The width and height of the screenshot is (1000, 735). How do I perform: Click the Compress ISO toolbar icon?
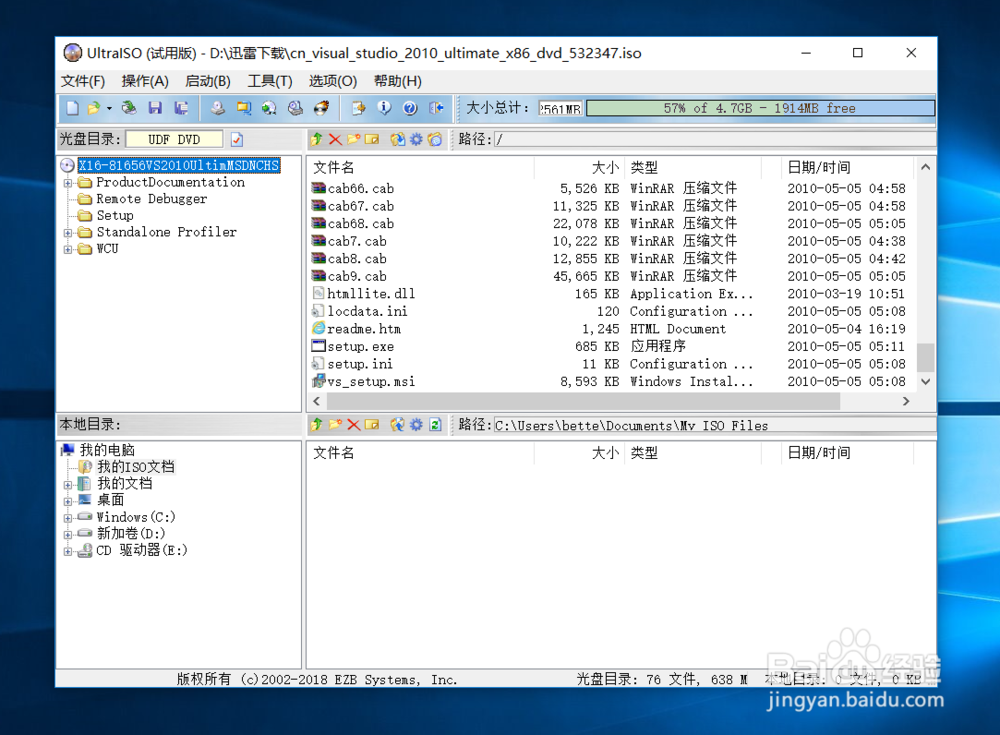click(295, 108)
